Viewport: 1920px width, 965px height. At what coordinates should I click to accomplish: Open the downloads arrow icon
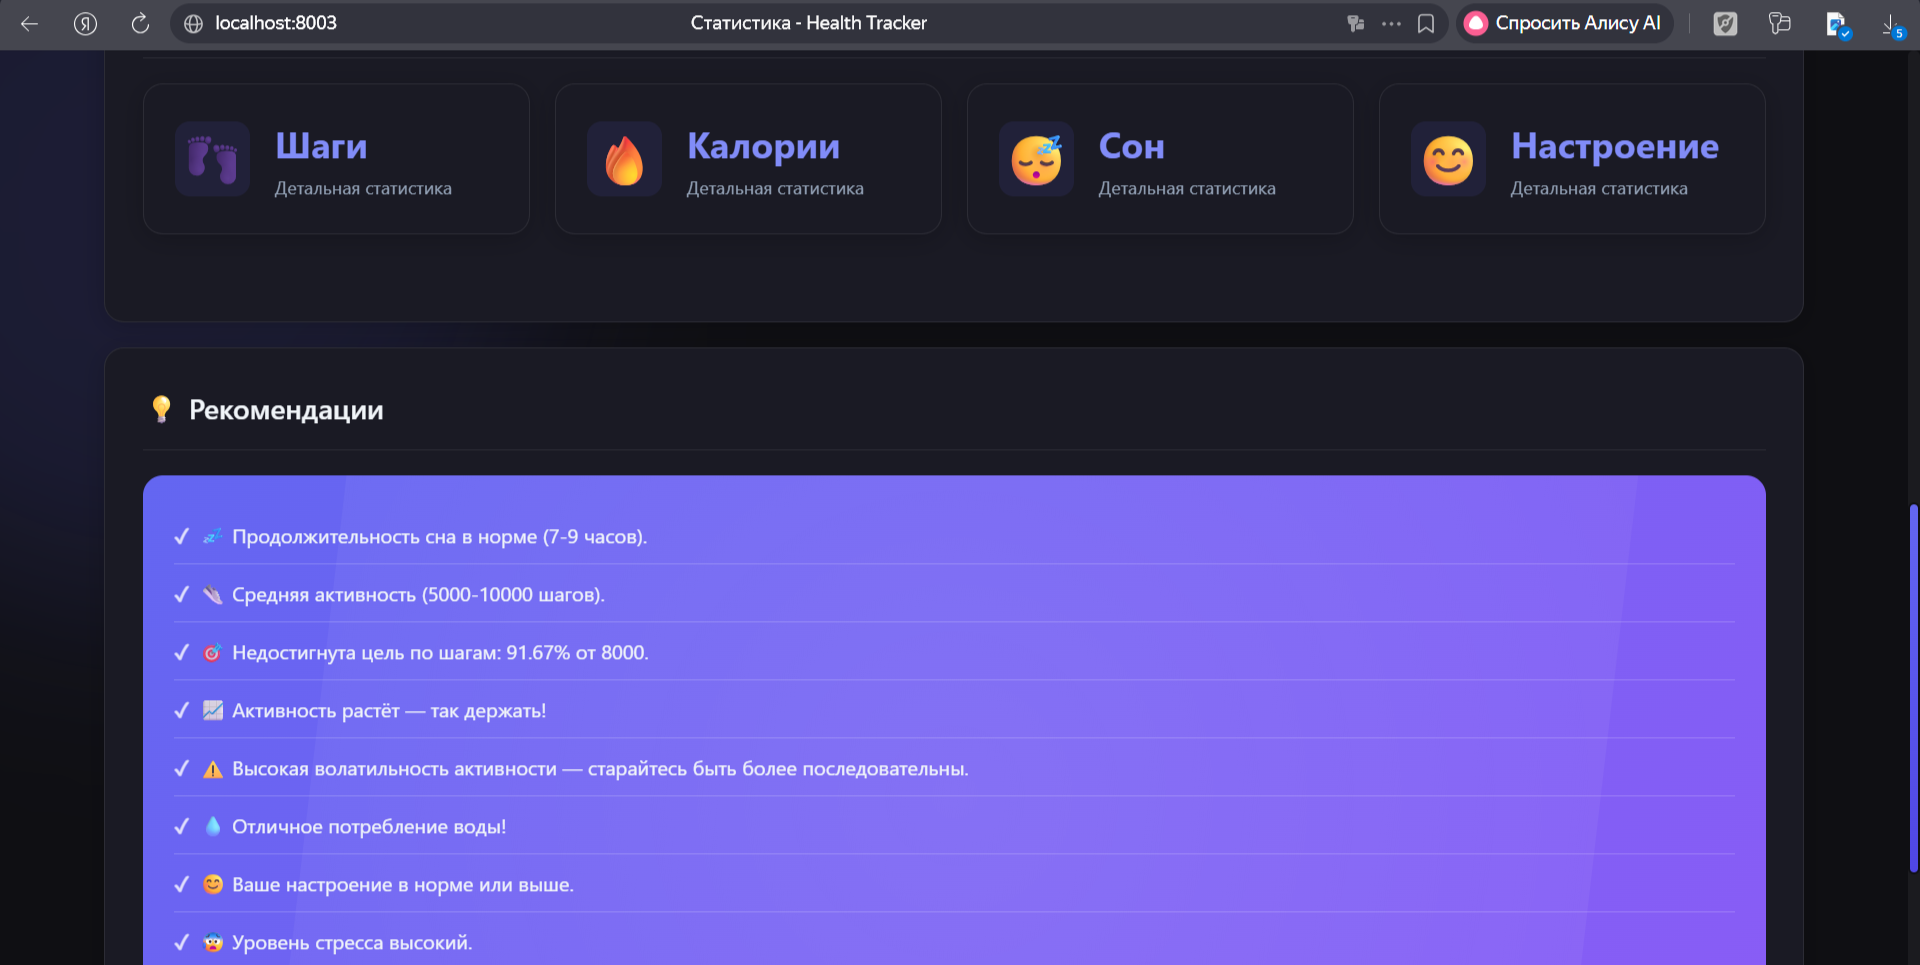(1892, 25)
